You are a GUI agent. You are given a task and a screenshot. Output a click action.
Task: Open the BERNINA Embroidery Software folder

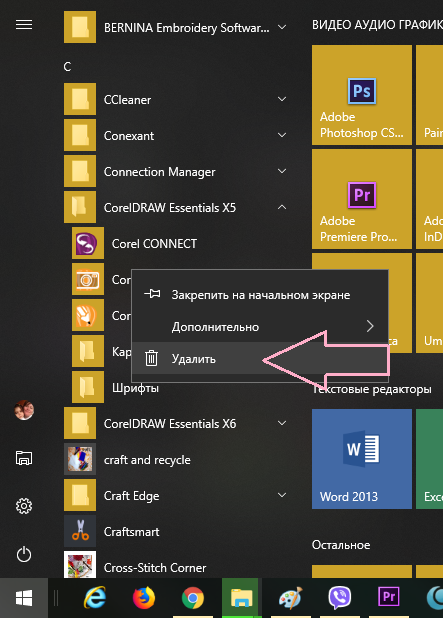(176, 27)
